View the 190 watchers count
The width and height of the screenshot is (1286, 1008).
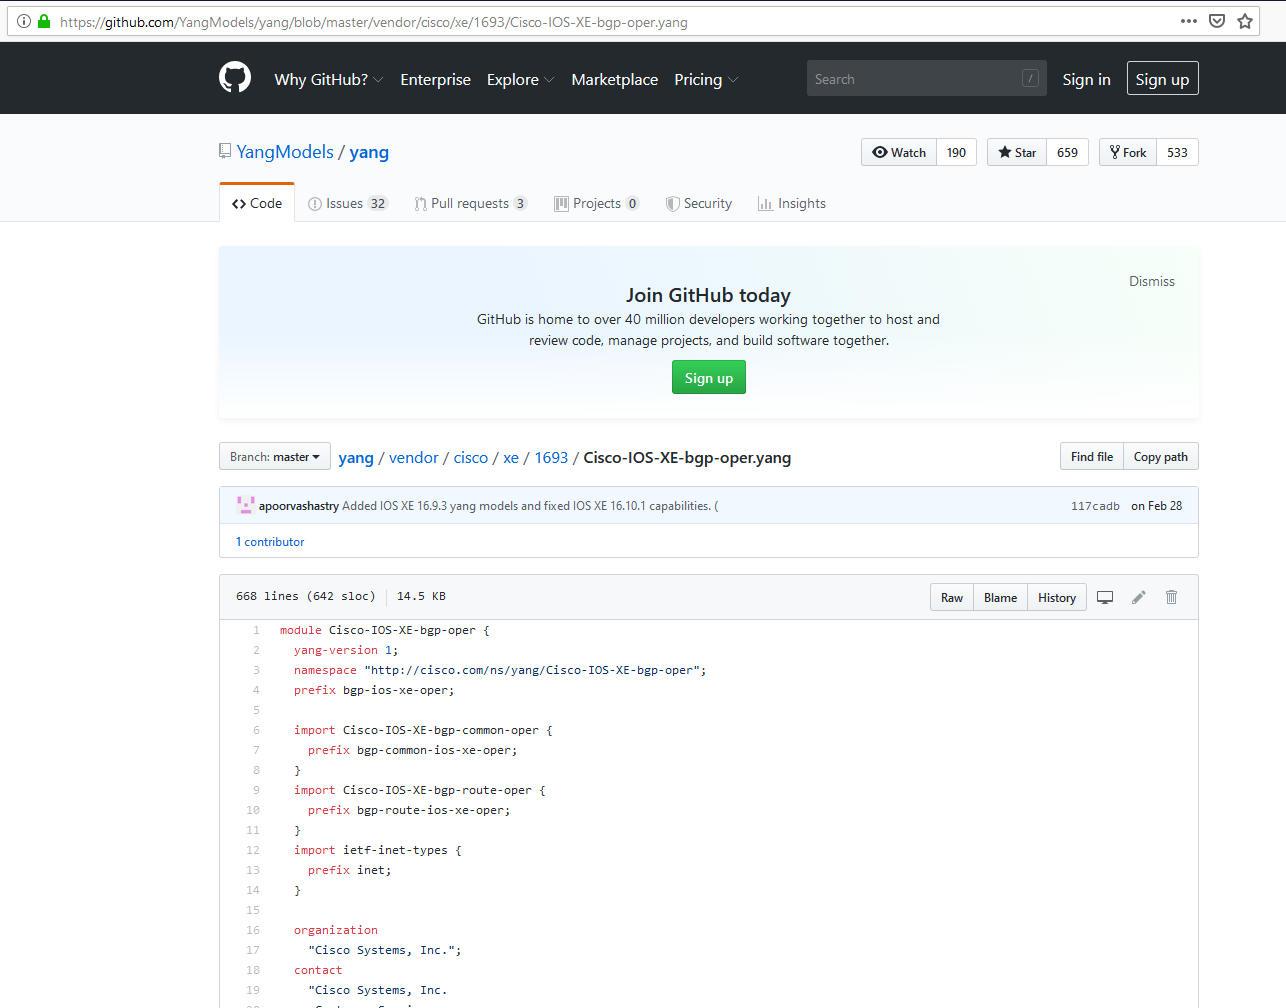pos(957,152)
